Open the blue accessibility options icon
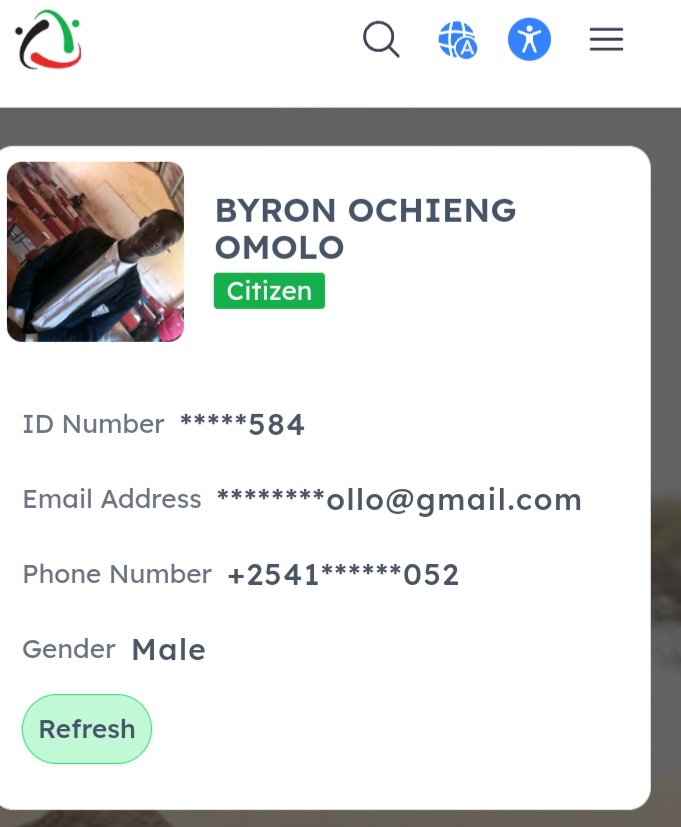 pos(529,40)
